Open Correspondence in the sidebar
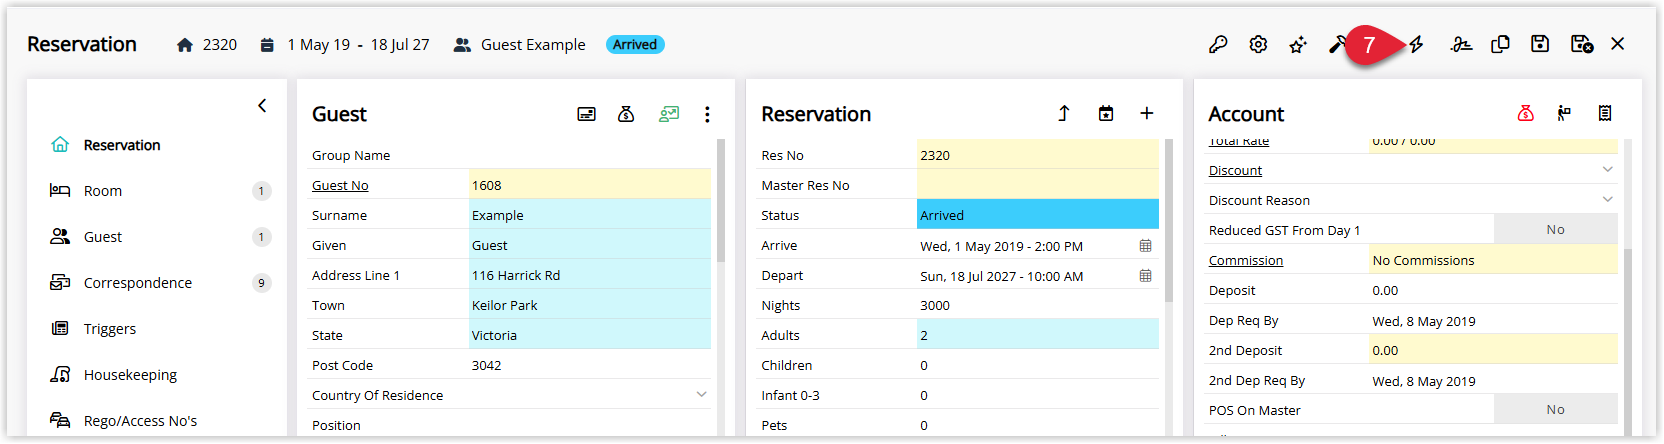Image resolution: width=1664 pixels, height=444 pixels. [138, 283]
